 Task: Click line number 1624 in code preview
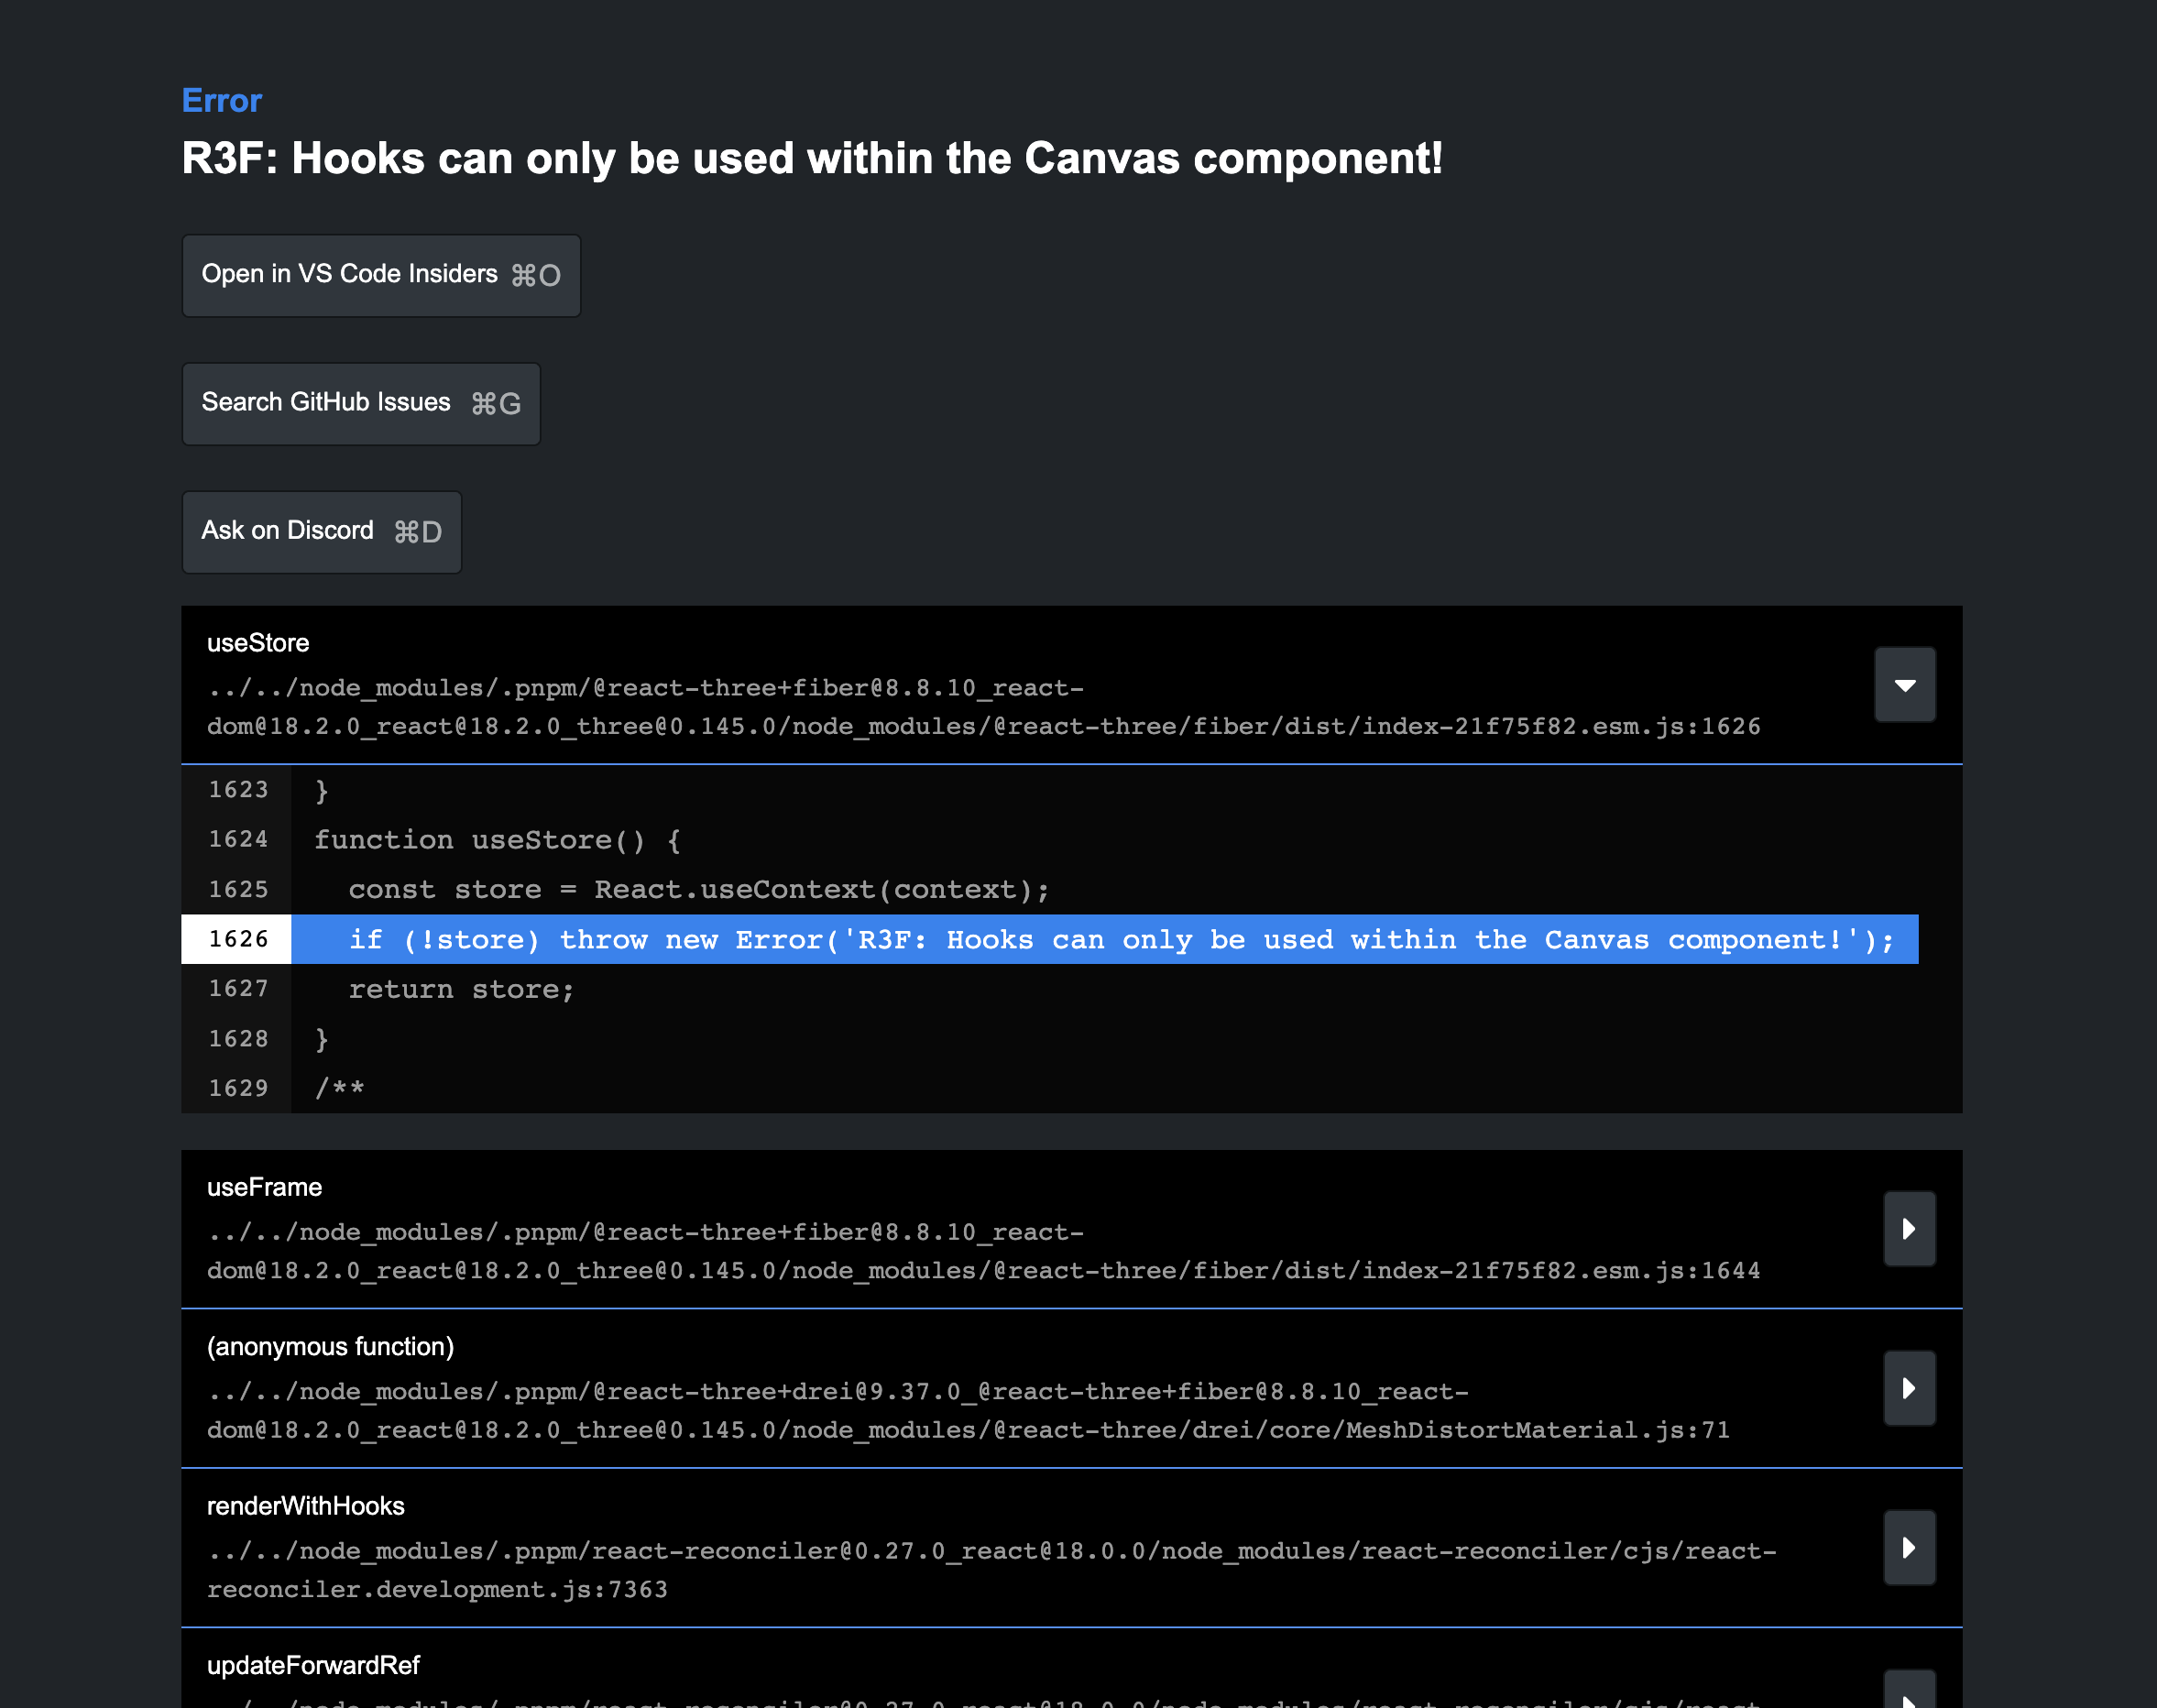238,839
